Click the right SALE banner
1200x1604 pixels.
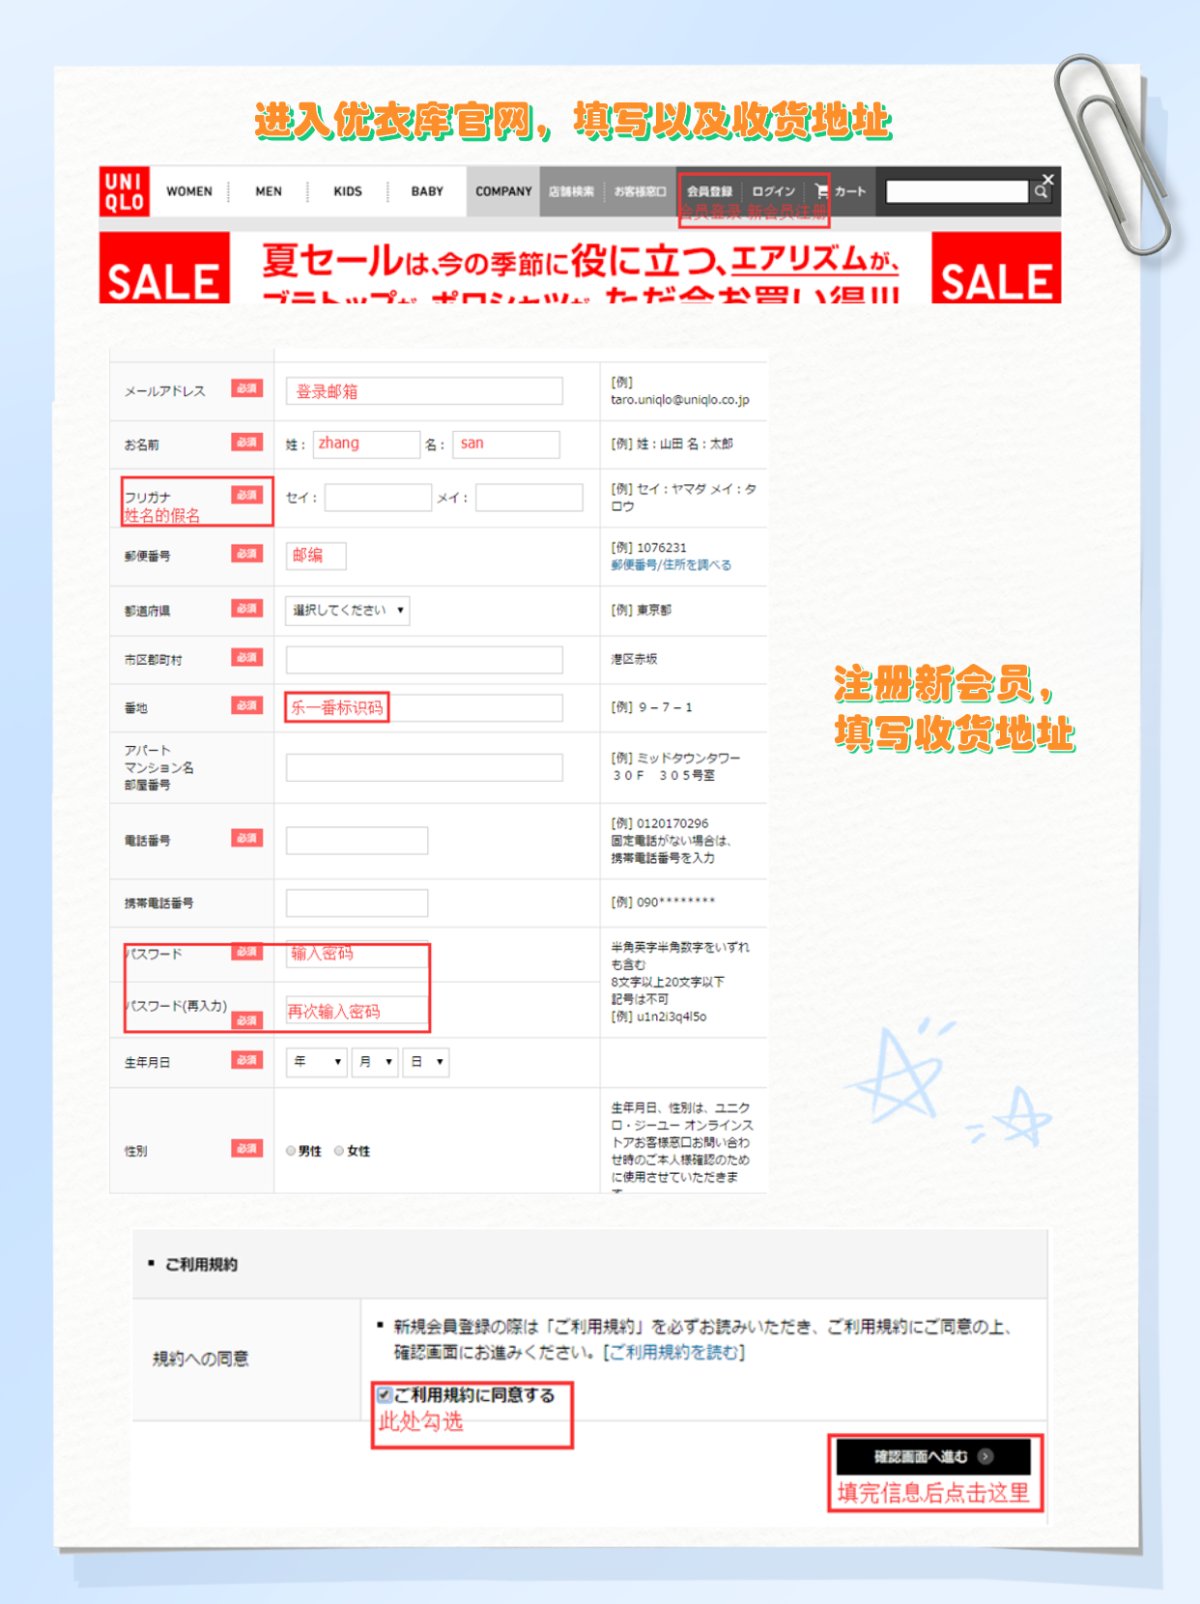click(996, 267)
